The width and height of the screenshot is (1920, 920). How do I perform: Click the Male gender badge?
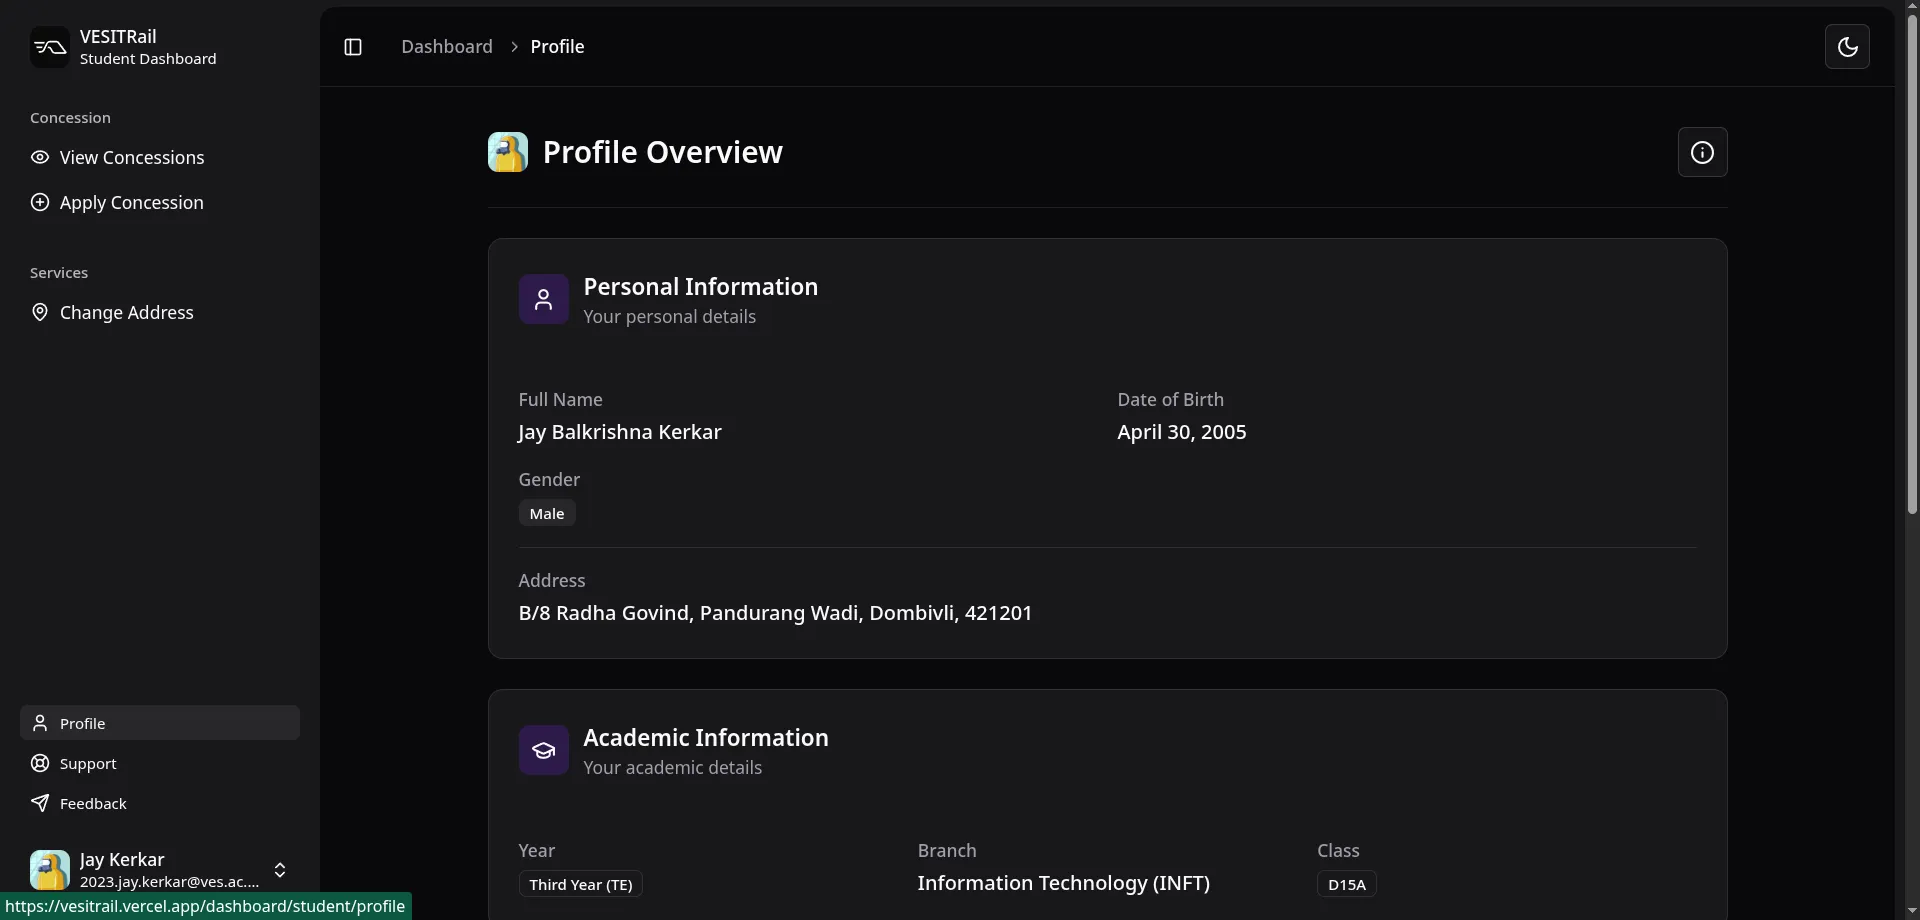click(546, 512)
